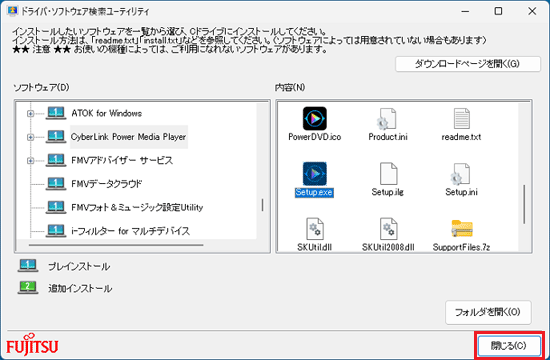Viewport: 550px width, 360px height.
Task: Click the Setup.ilg file name text
Action: click(x=388, y=192)
